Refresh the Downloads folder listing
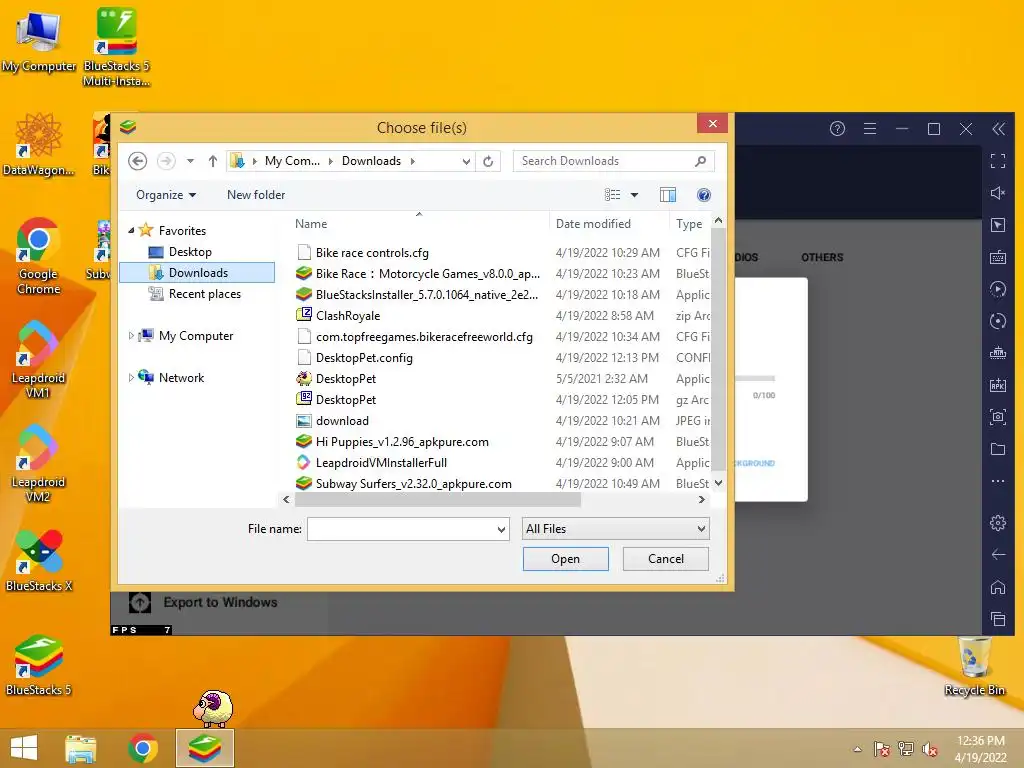 tap(488, 161)
